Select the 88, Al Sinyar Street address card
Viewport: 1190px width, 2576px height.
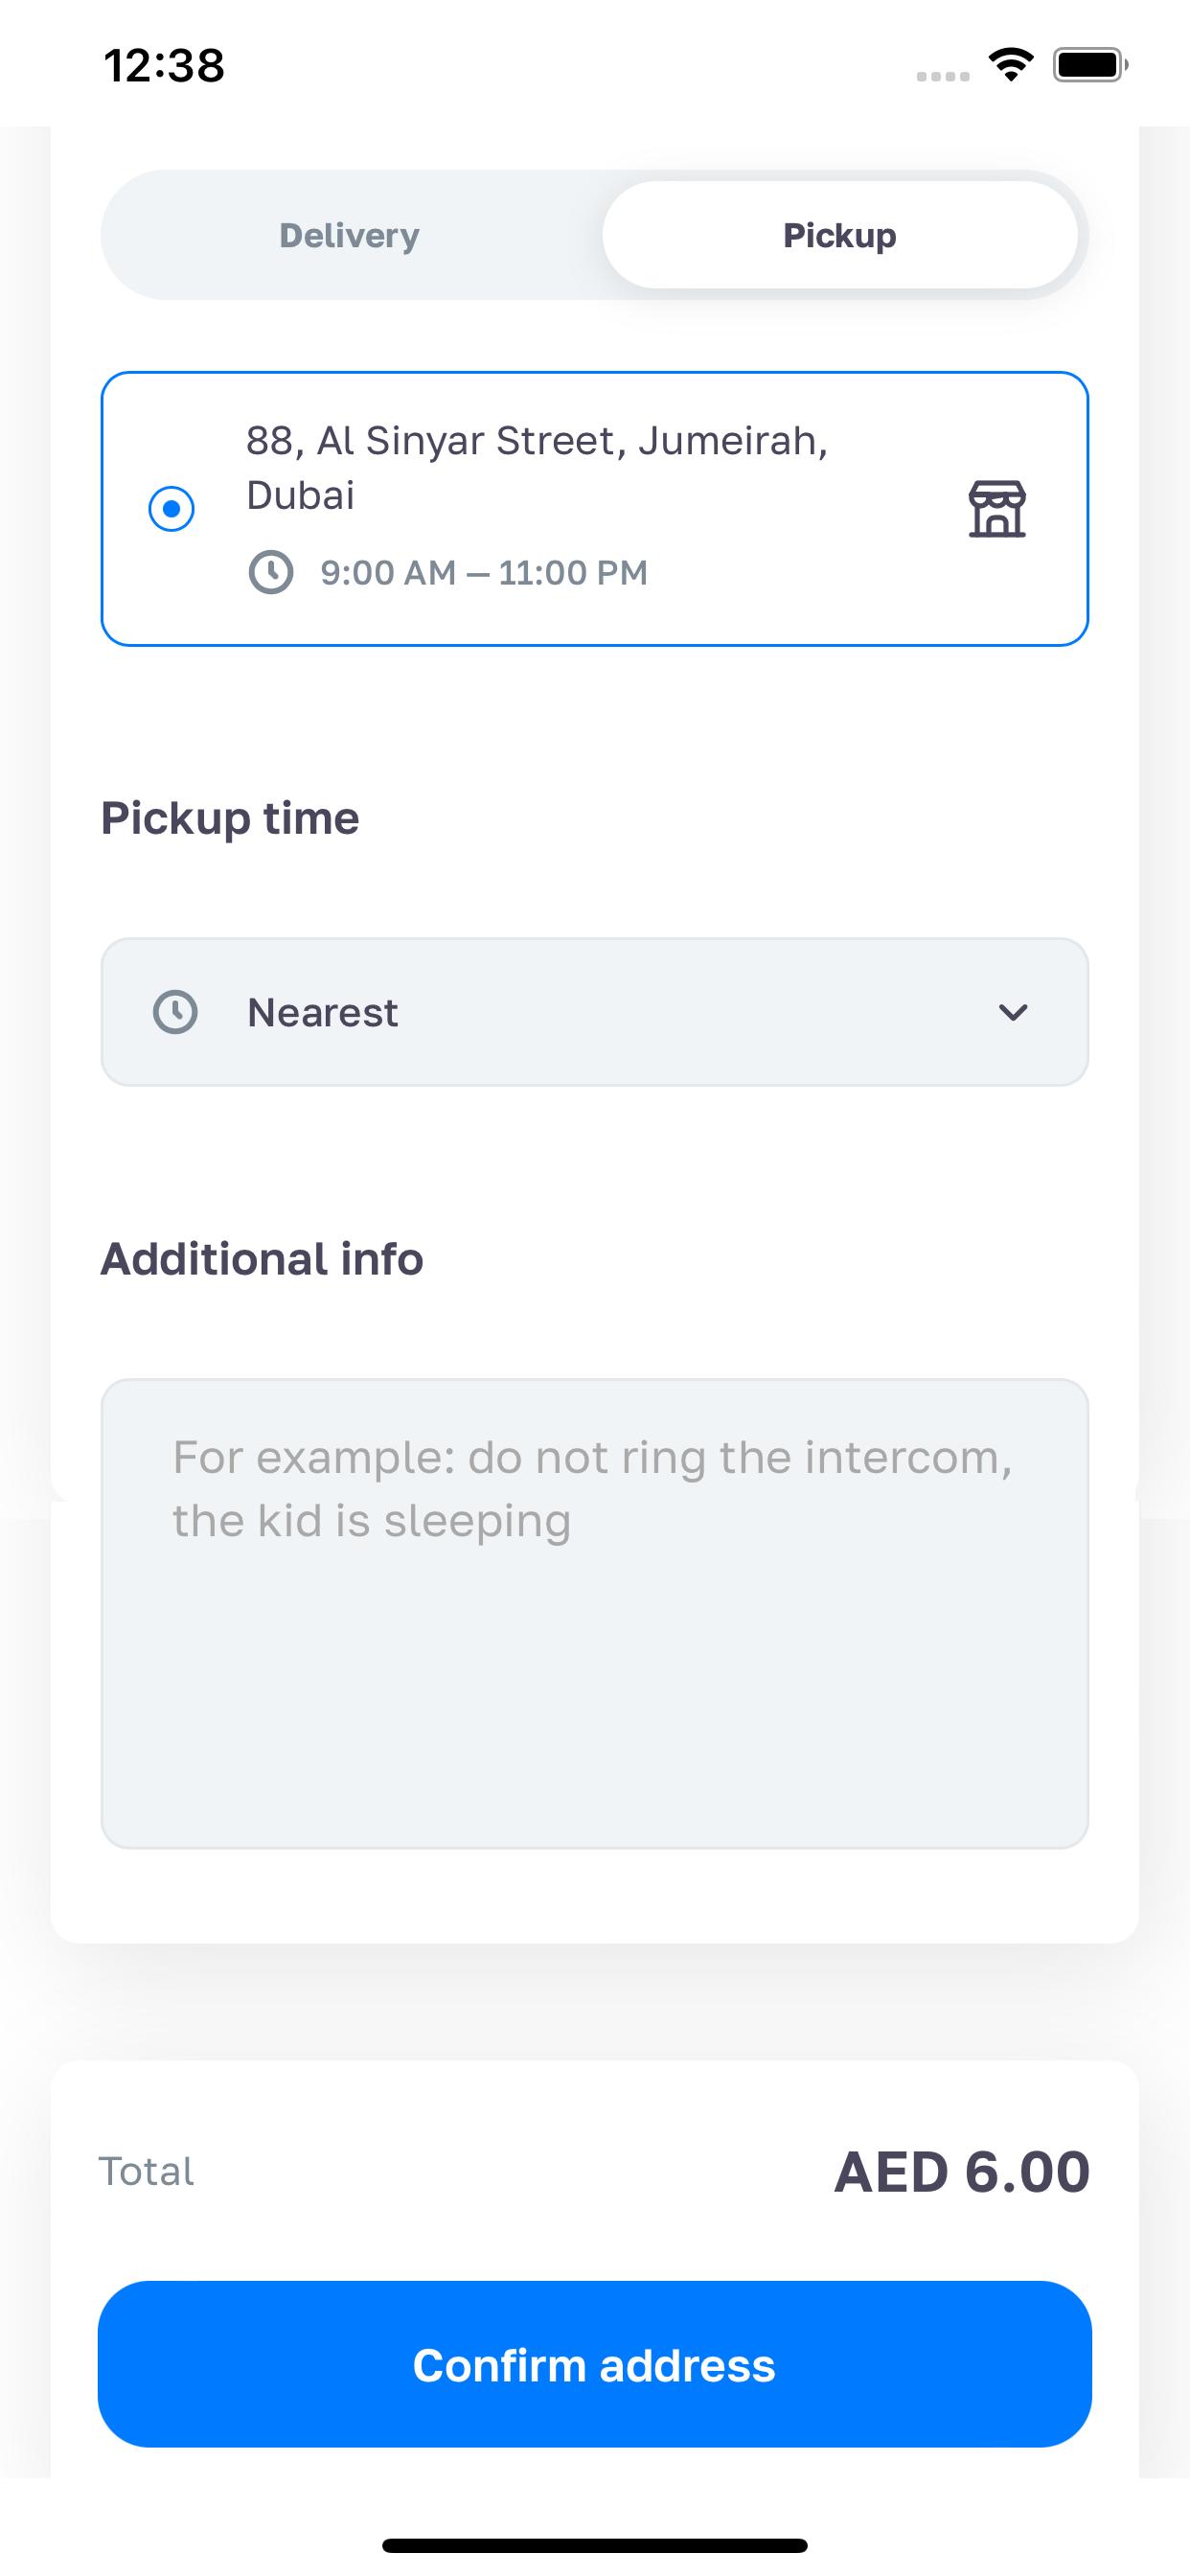click(595, 509)
